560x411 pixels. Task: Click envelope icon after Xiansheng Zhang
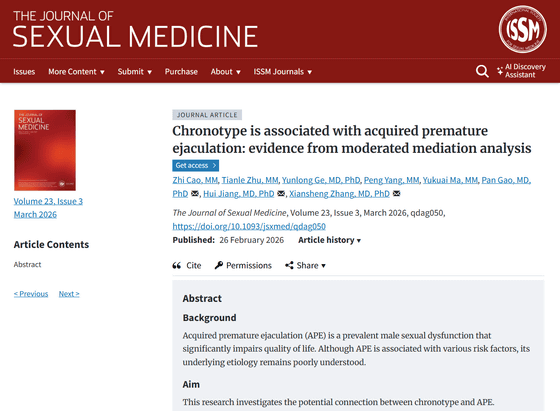click(x=396, y=194)
